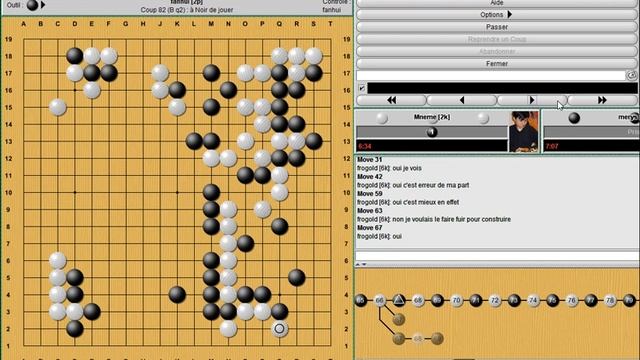The width and height of the screenshot is (640, 360).
Task: Click the Fermer button
Action: pyautogui.click(x=496, y=64)
